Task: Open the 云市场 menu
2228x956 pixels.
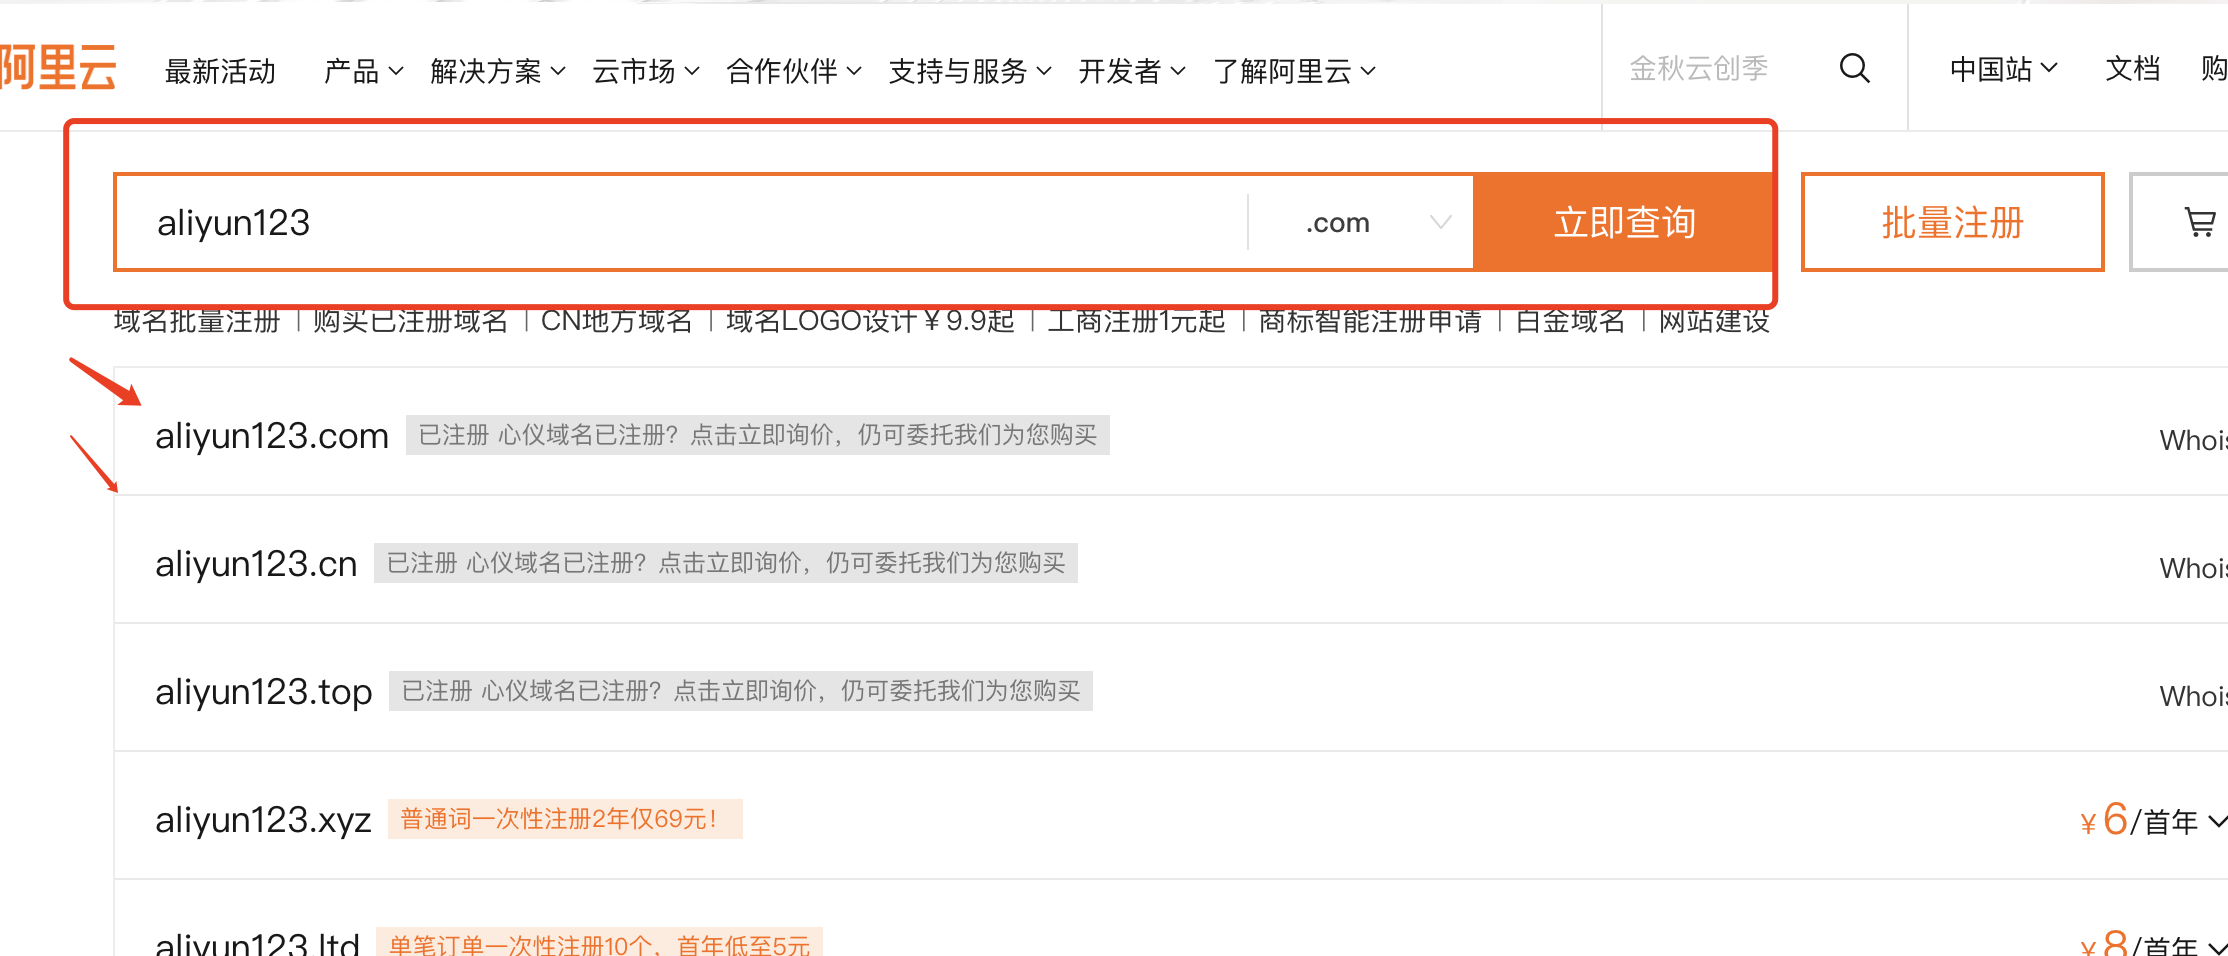Action: coord(645,71)
